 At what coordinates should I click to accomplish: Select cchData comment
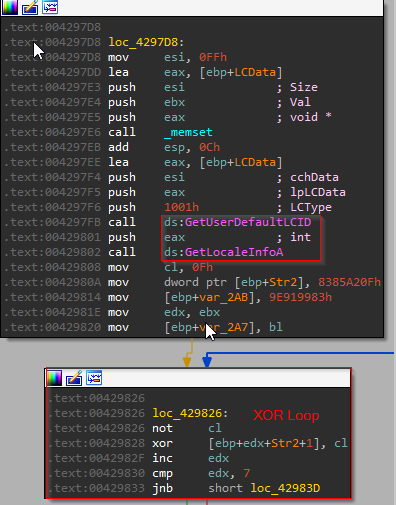coord(314,177)
